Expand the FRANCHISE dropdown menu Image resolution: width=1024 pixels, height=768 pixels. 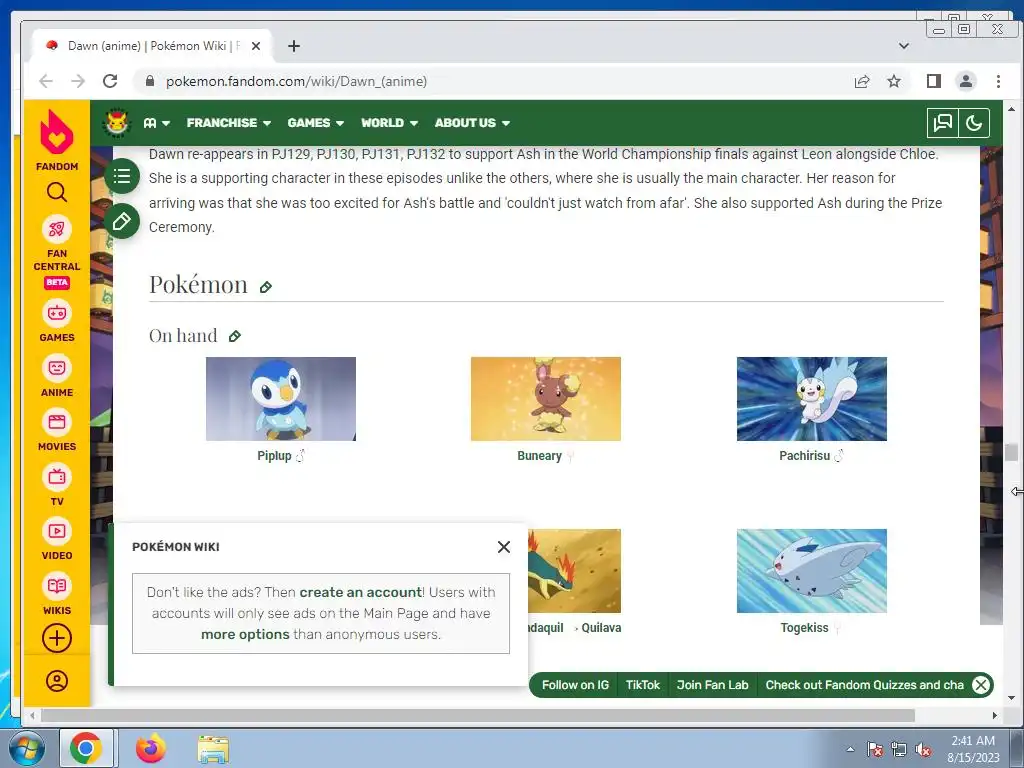coord(229,123)
